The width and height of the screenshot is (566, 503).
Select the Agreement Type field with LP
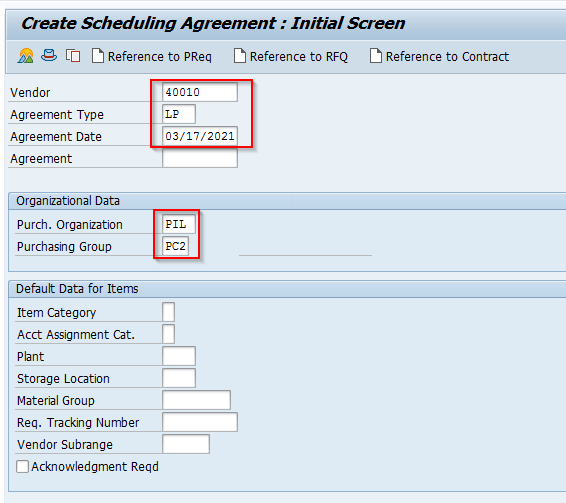[179, 114]
